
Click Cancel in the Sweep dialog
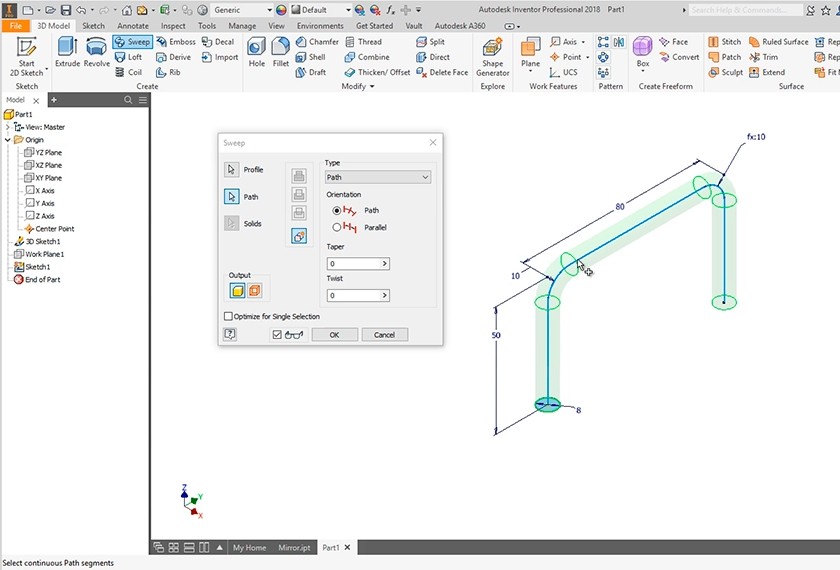point(384,335)
